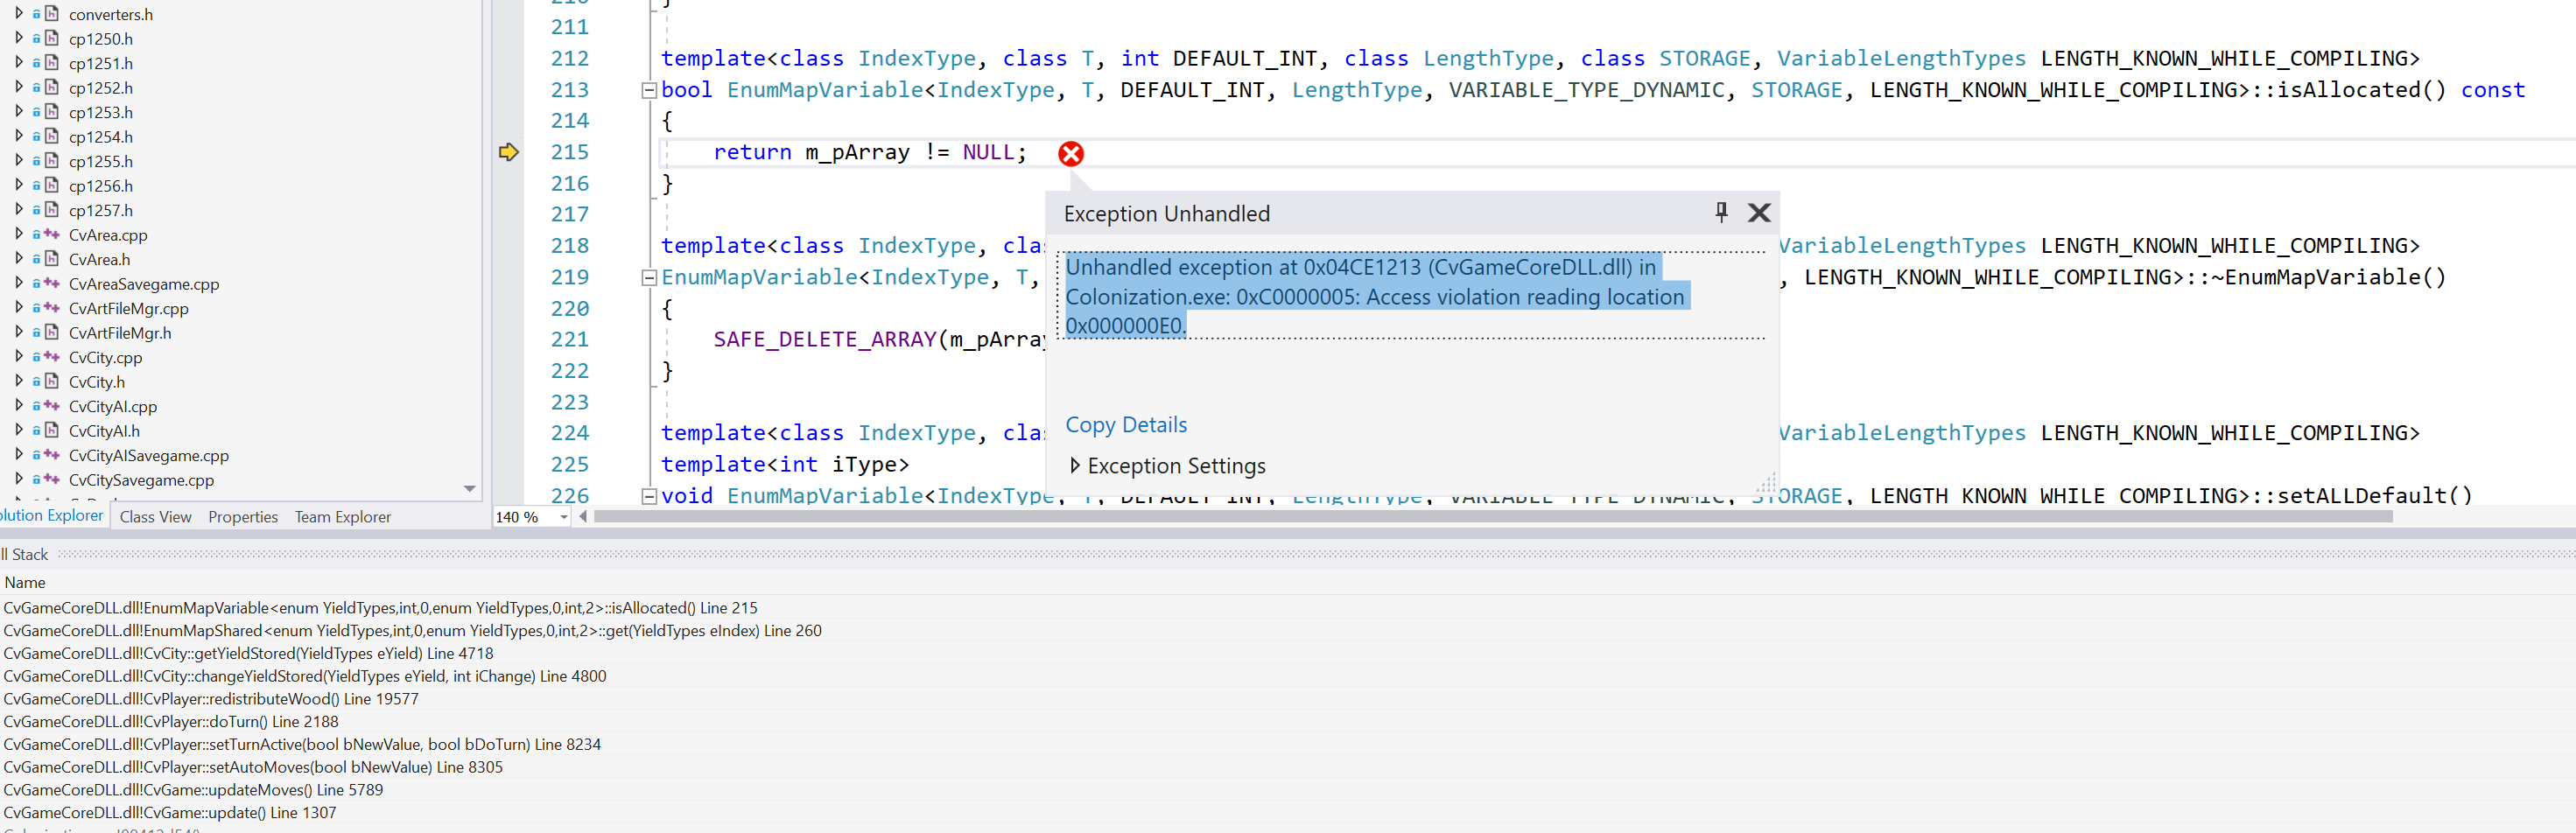Collapse the isAllocated function at line 213
The image size is (2576, 833).
click(648, 90)
